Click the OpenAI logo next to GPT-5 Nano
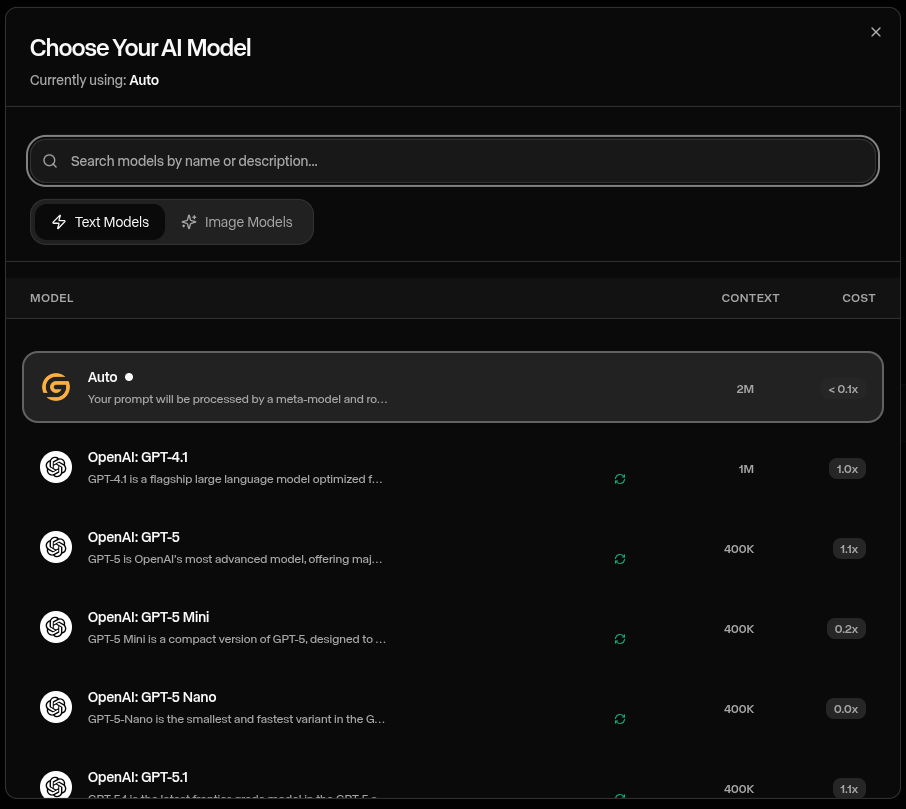 coord(56,707)
